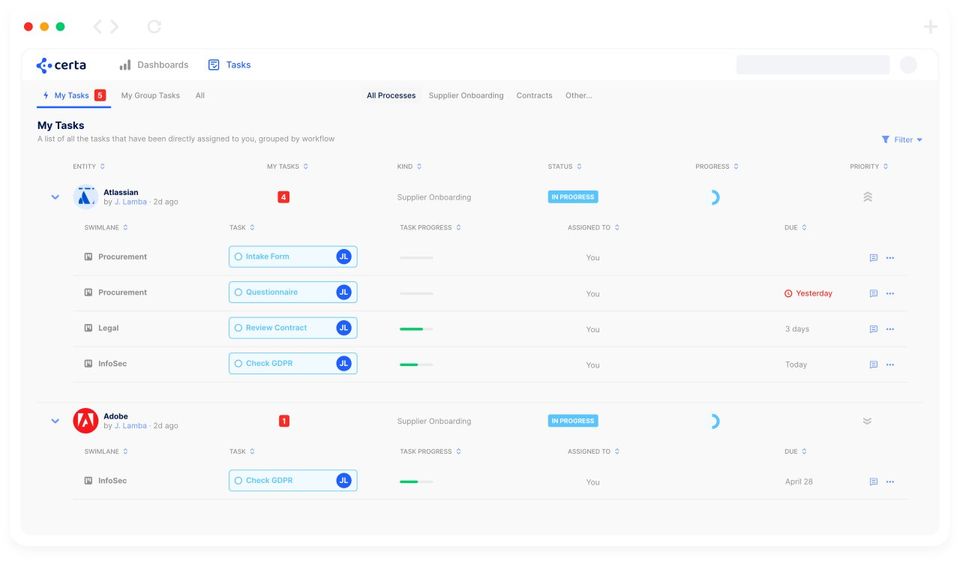Viewport: 960px width, 561px height.
Task: Click the Certa logo
Action: point(61,65)
